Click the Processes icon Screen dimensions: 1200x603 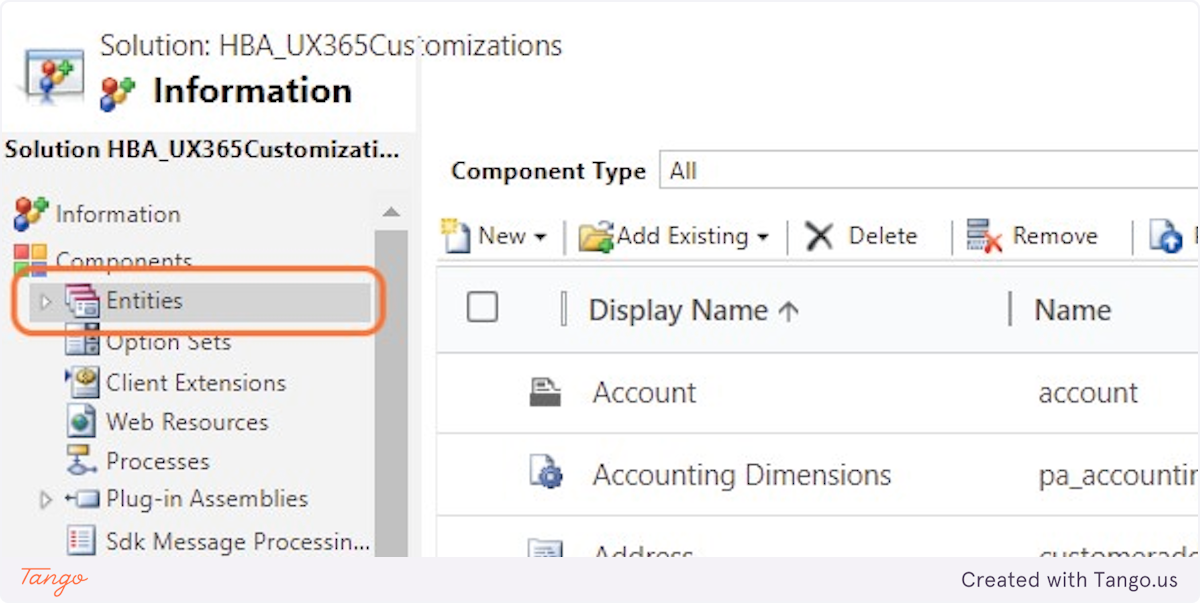click(82, 461)
